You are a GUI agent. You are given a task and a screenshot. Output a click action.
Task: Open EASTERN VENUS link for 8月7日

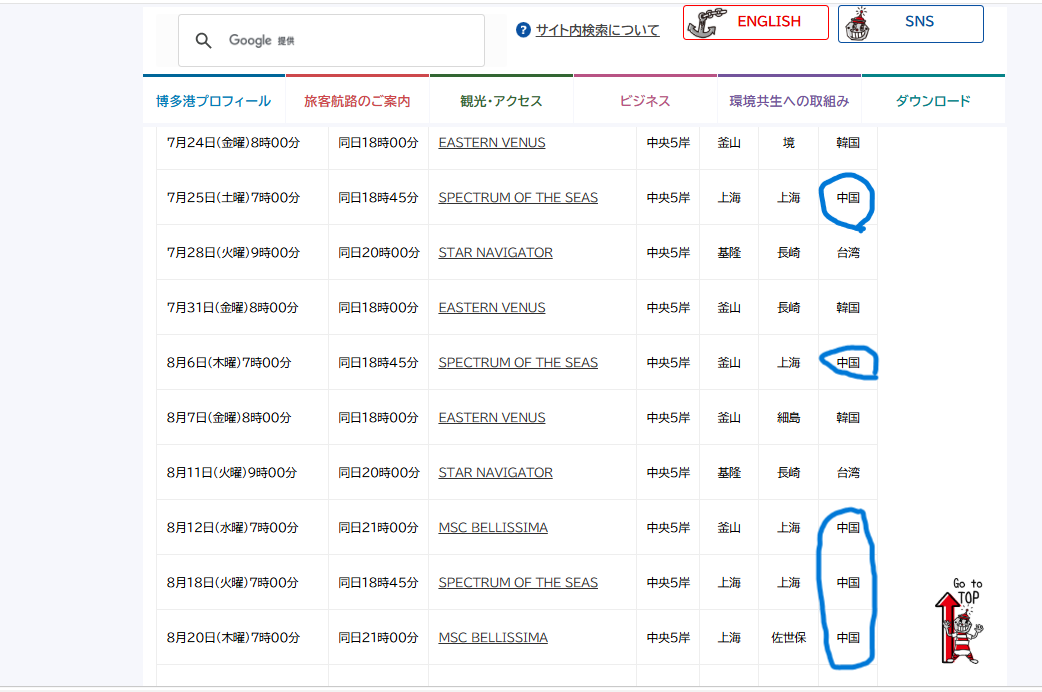pos(492,417)
